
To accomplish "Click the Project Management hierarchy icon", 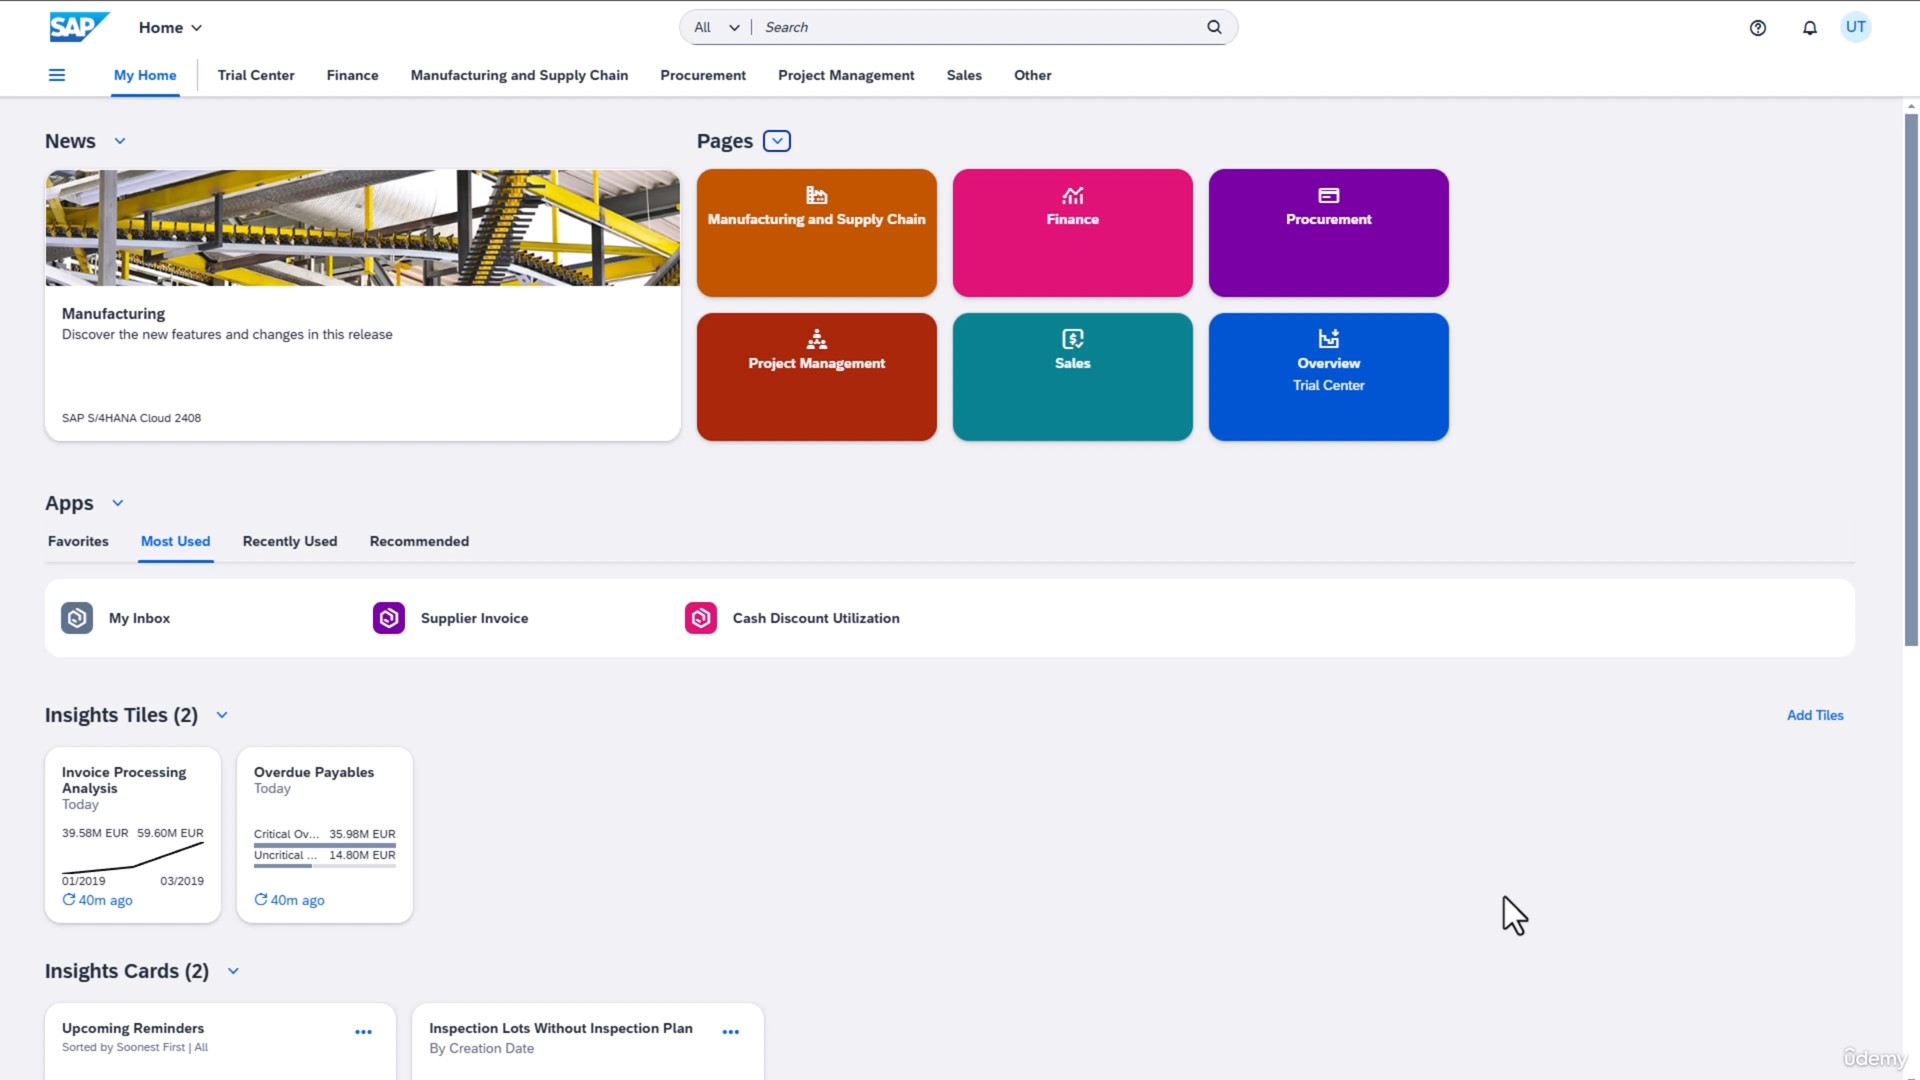I will [817, 339].
